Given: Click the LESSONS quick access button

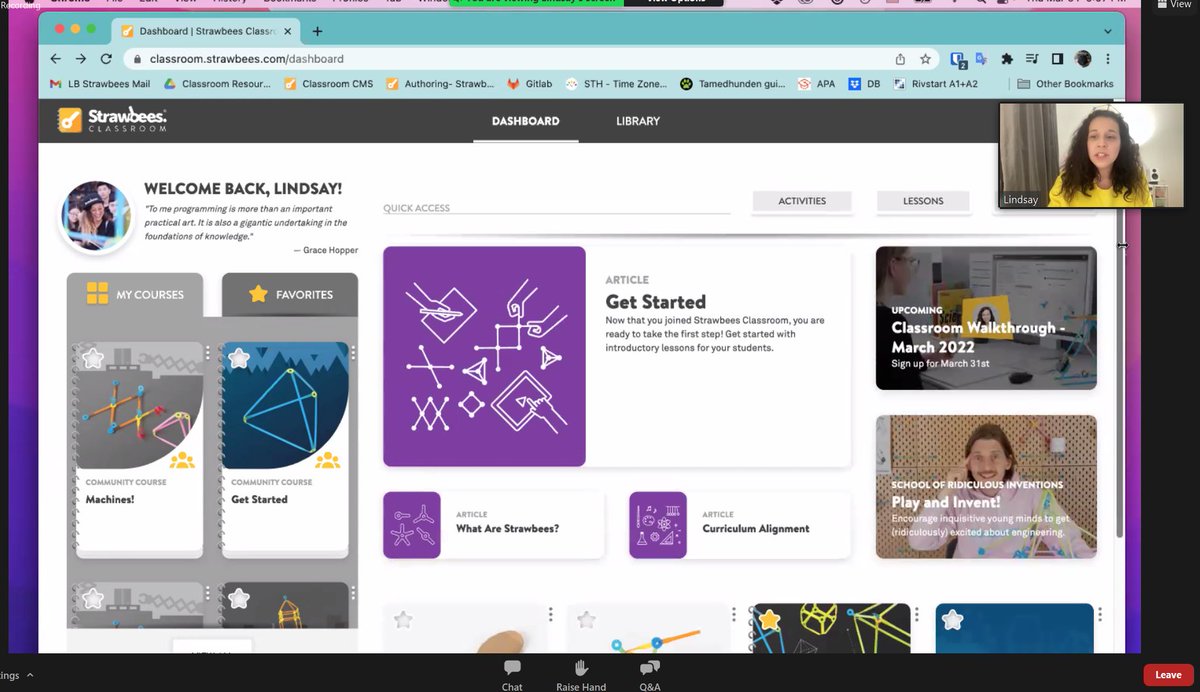Looking at the screenshot, I should point(923,201).
